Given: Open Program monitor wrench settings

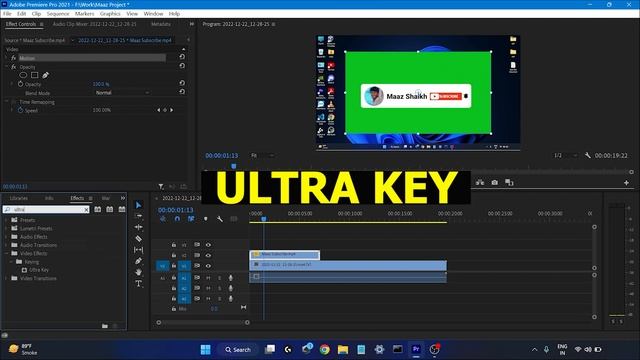Looking at the screenshot, I should pos(588,156).
